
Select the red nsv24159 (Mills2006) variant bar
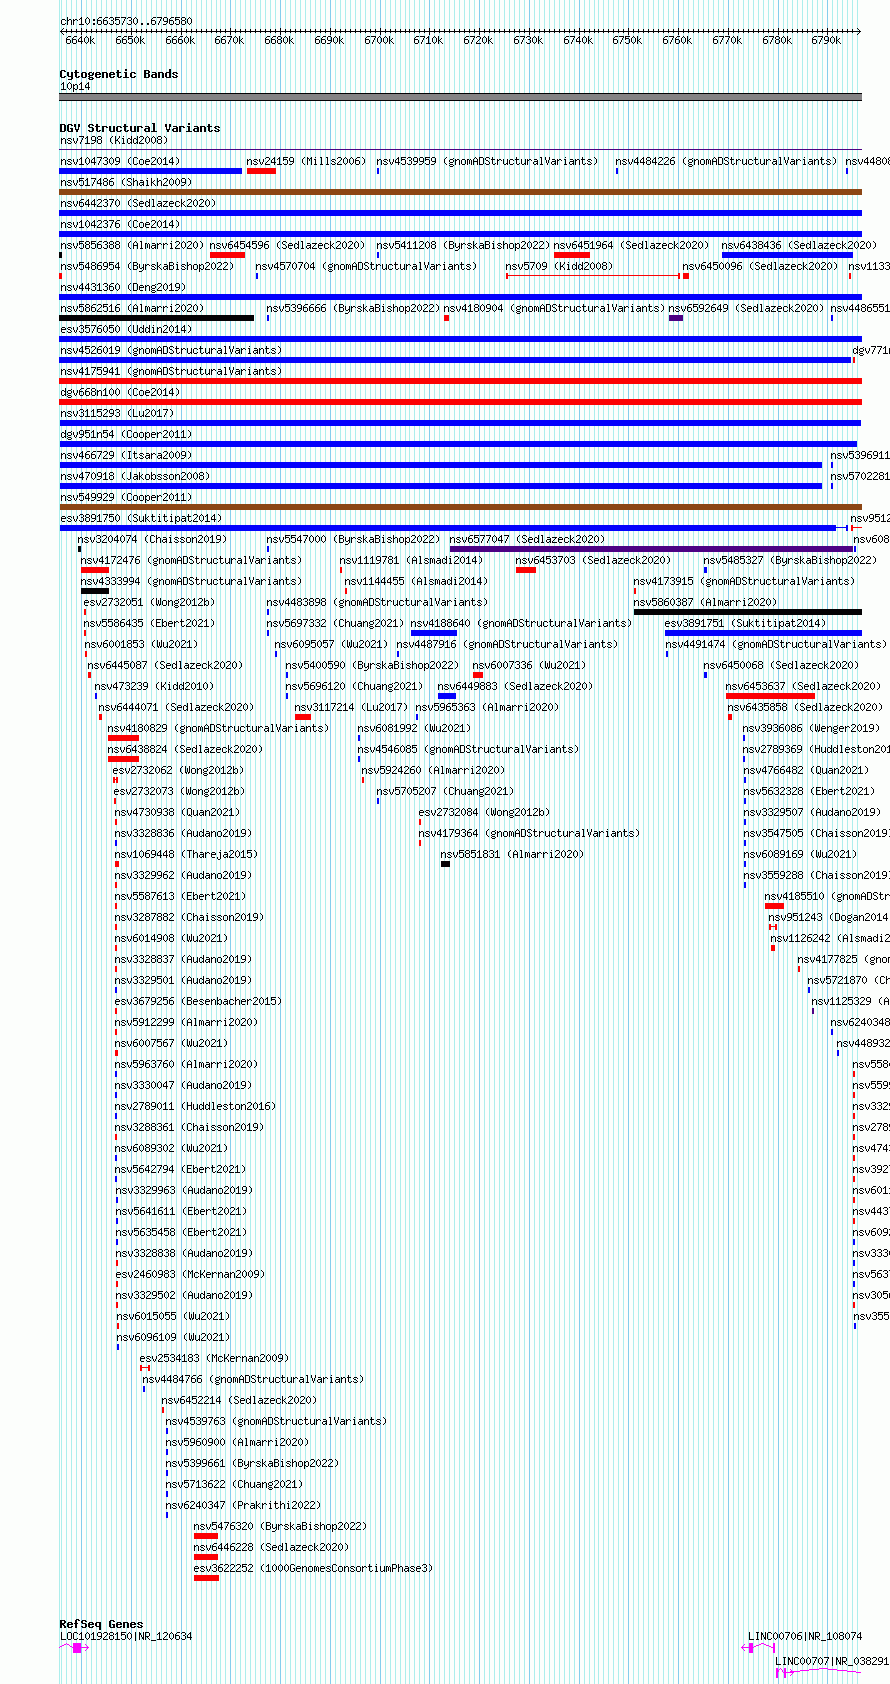261,171
